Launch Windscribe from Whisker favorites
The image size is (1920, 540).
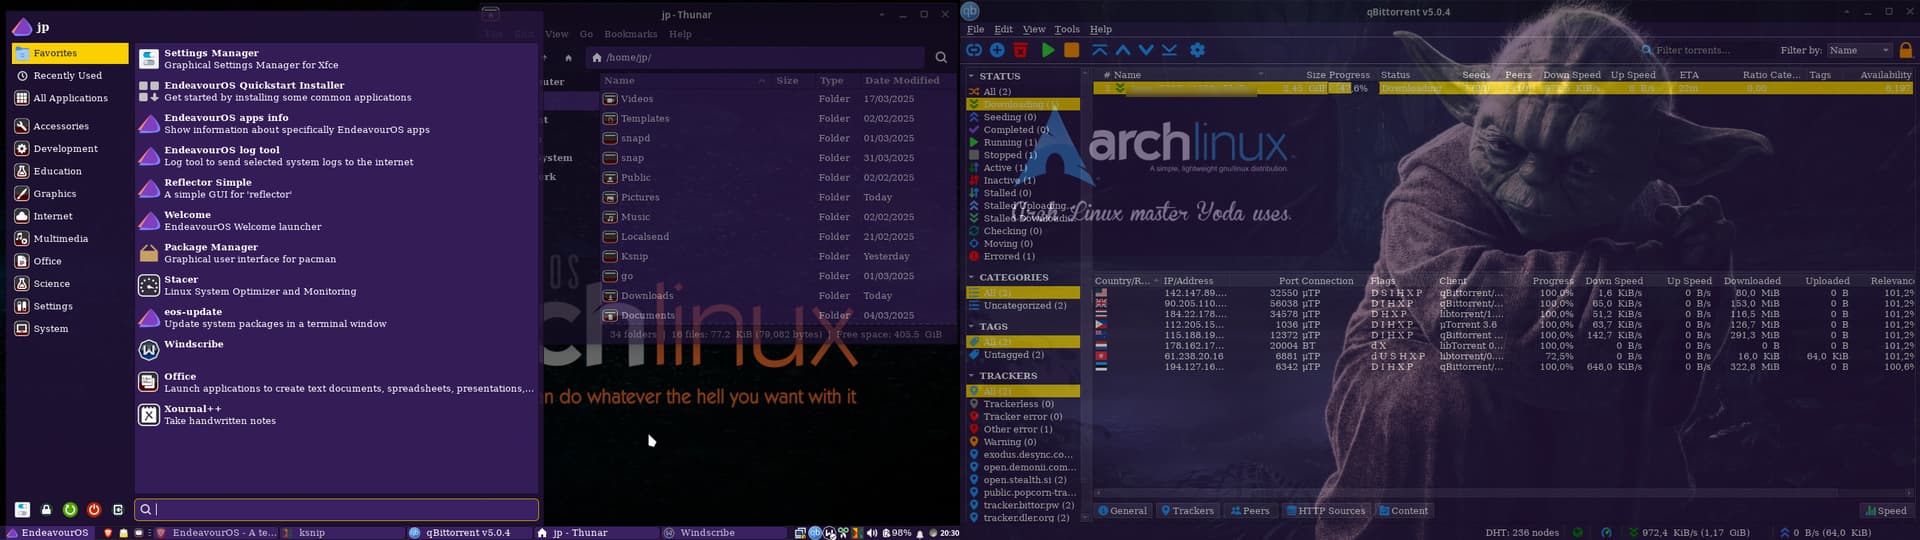point(337,350)
